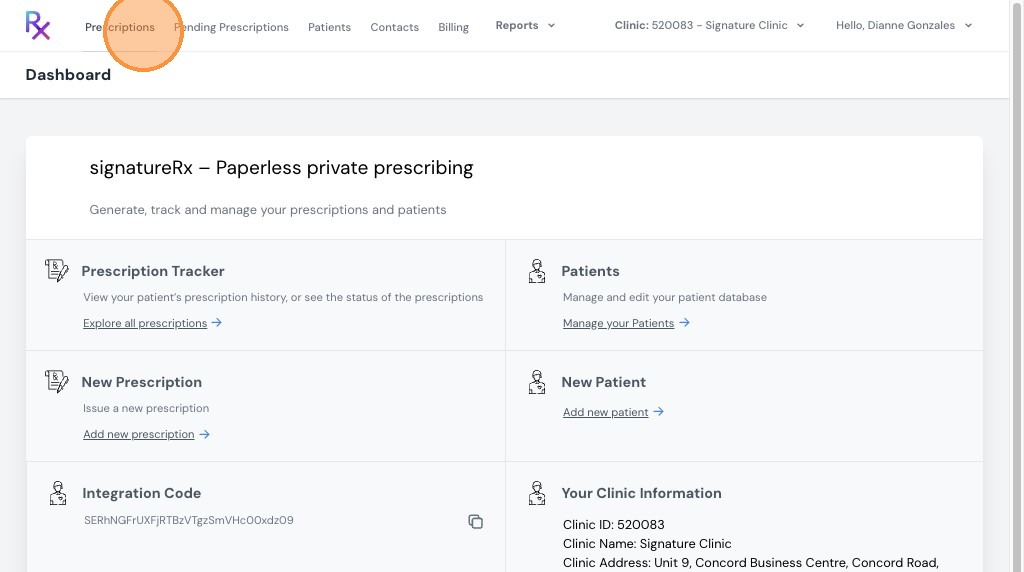This screenshot has width=1024, height=572.
Task: Click the Prescription Tracker scroll icon
Action: 56,270
